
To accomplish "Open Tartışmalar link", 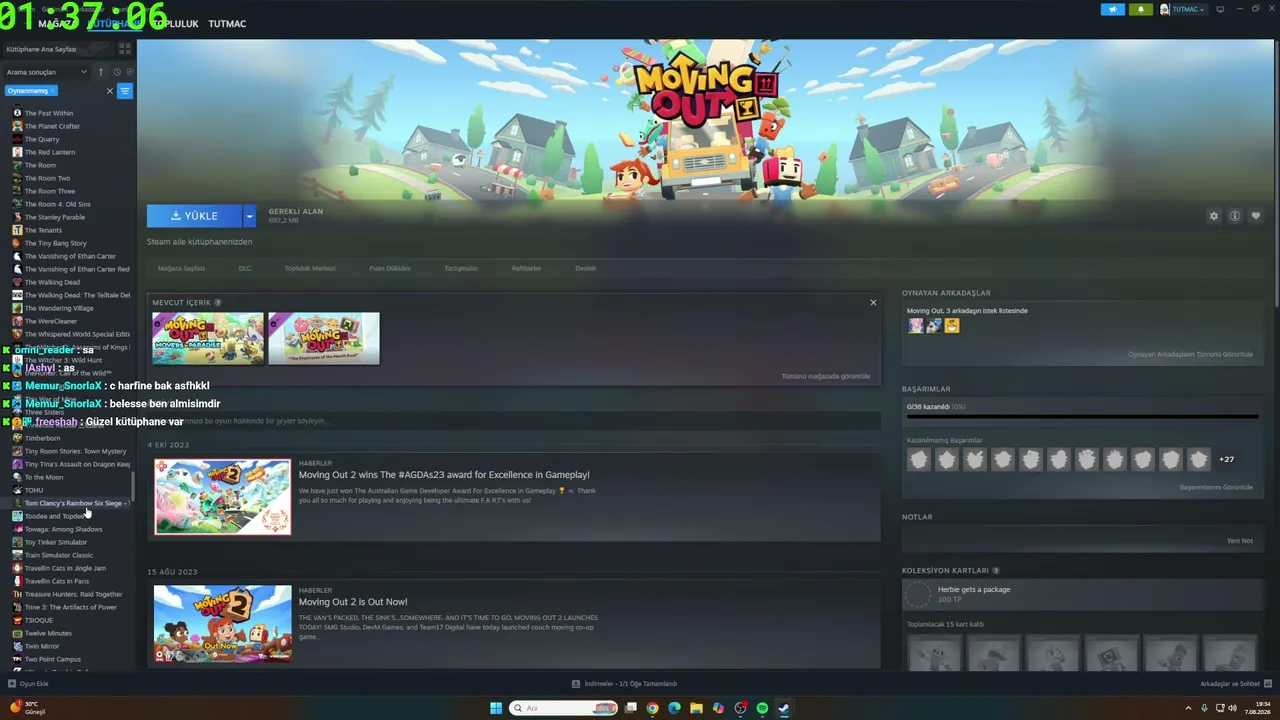I will pos(461,268).
